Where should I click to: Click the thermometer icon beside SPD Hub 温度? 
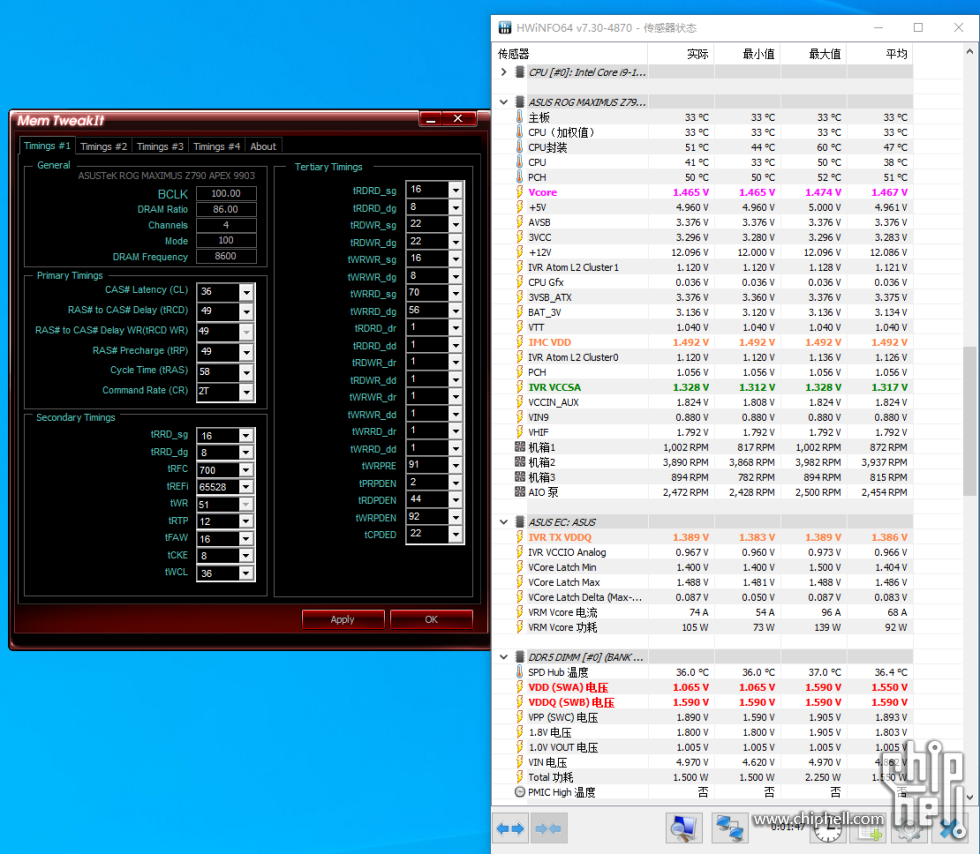click(x=519, y=672)
